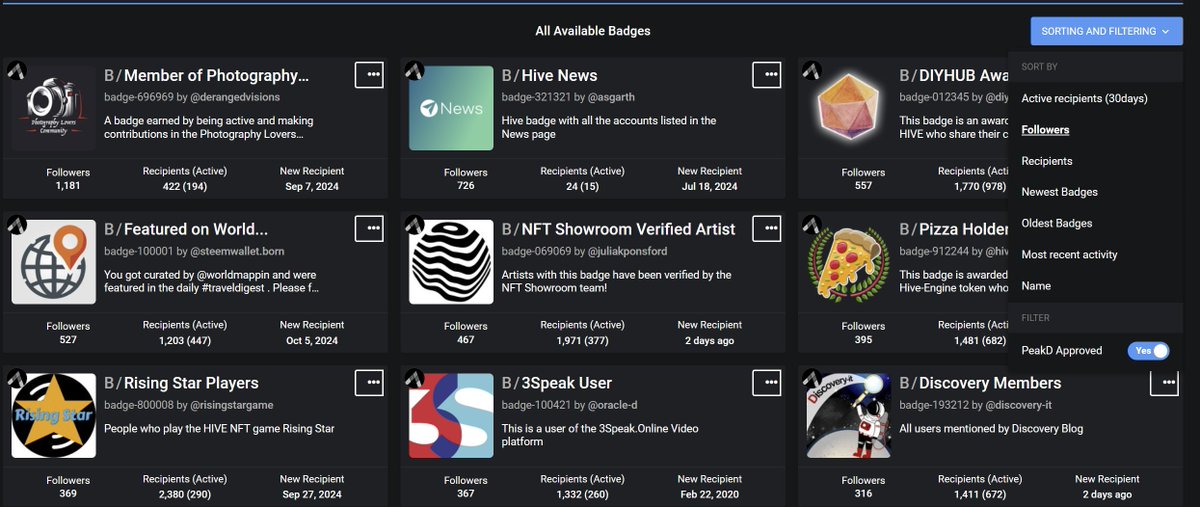Open options menu for Member of Photography badge
The height and width of the screenshot is (507, 1200).
point(369,75)
